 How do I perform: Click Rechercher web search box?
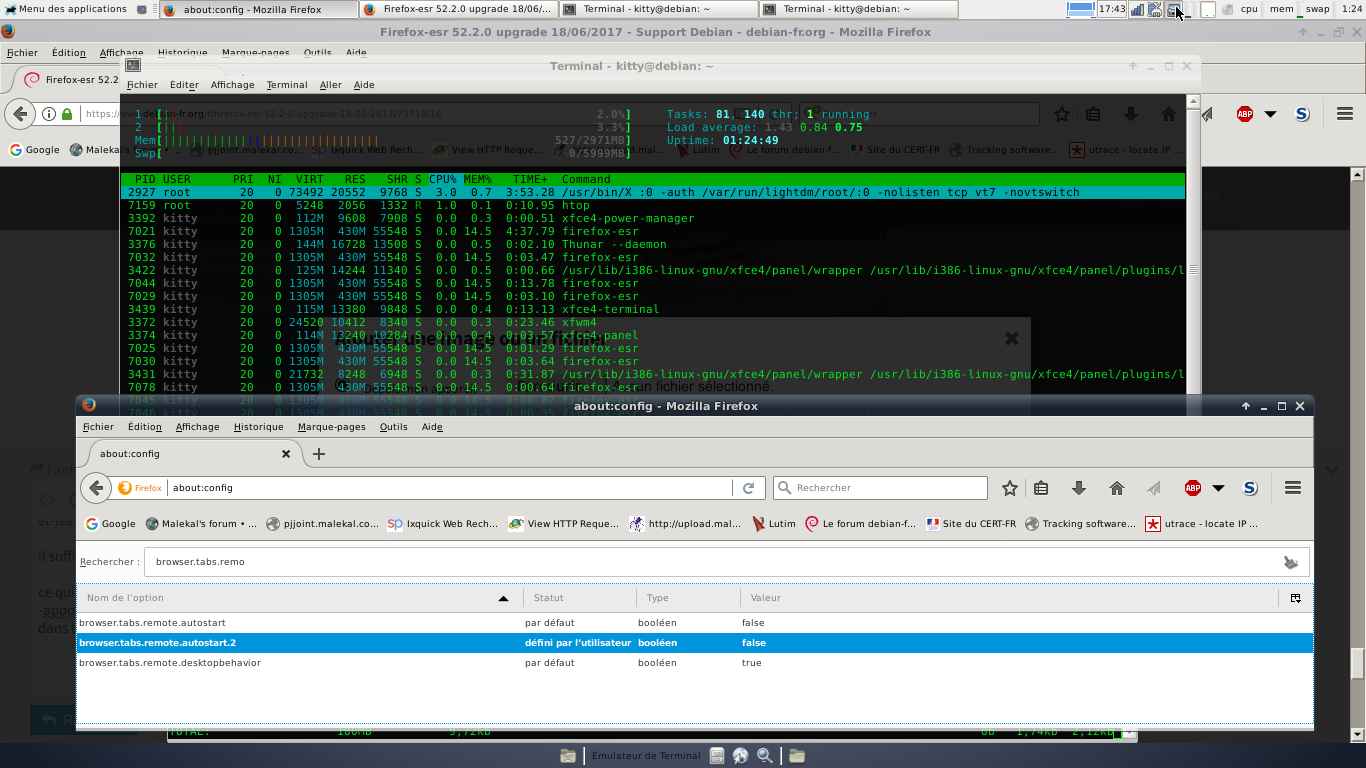[880, 488]
